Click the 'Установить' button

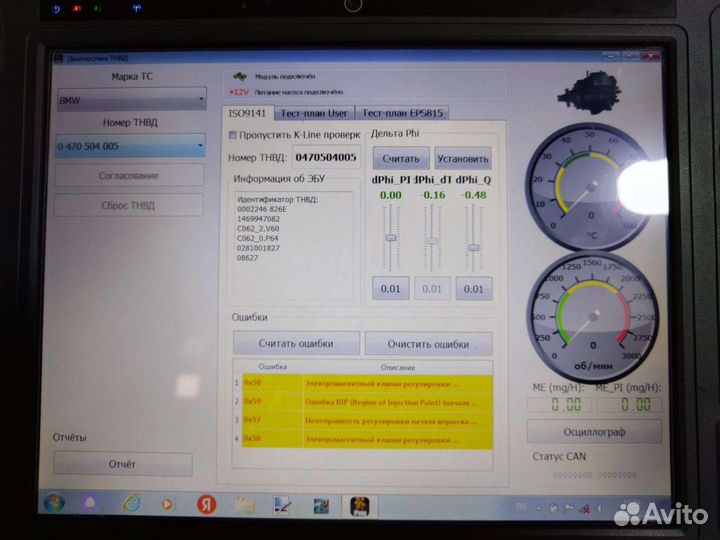463,158
